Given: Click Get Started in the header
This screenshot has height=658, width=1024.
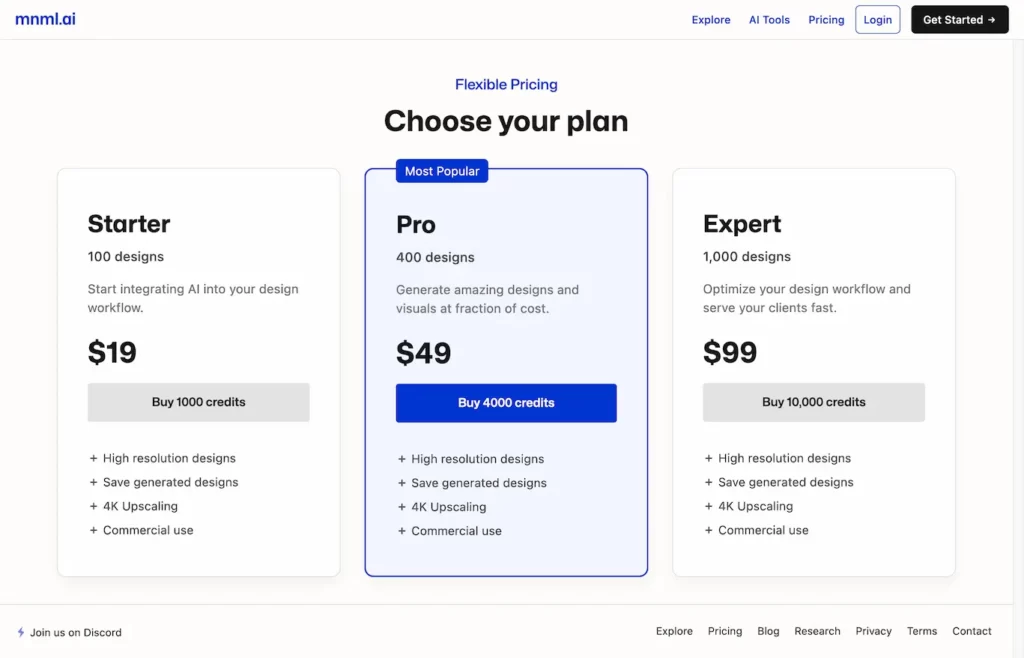Looking at the screenshot, I should coord(959,19).
